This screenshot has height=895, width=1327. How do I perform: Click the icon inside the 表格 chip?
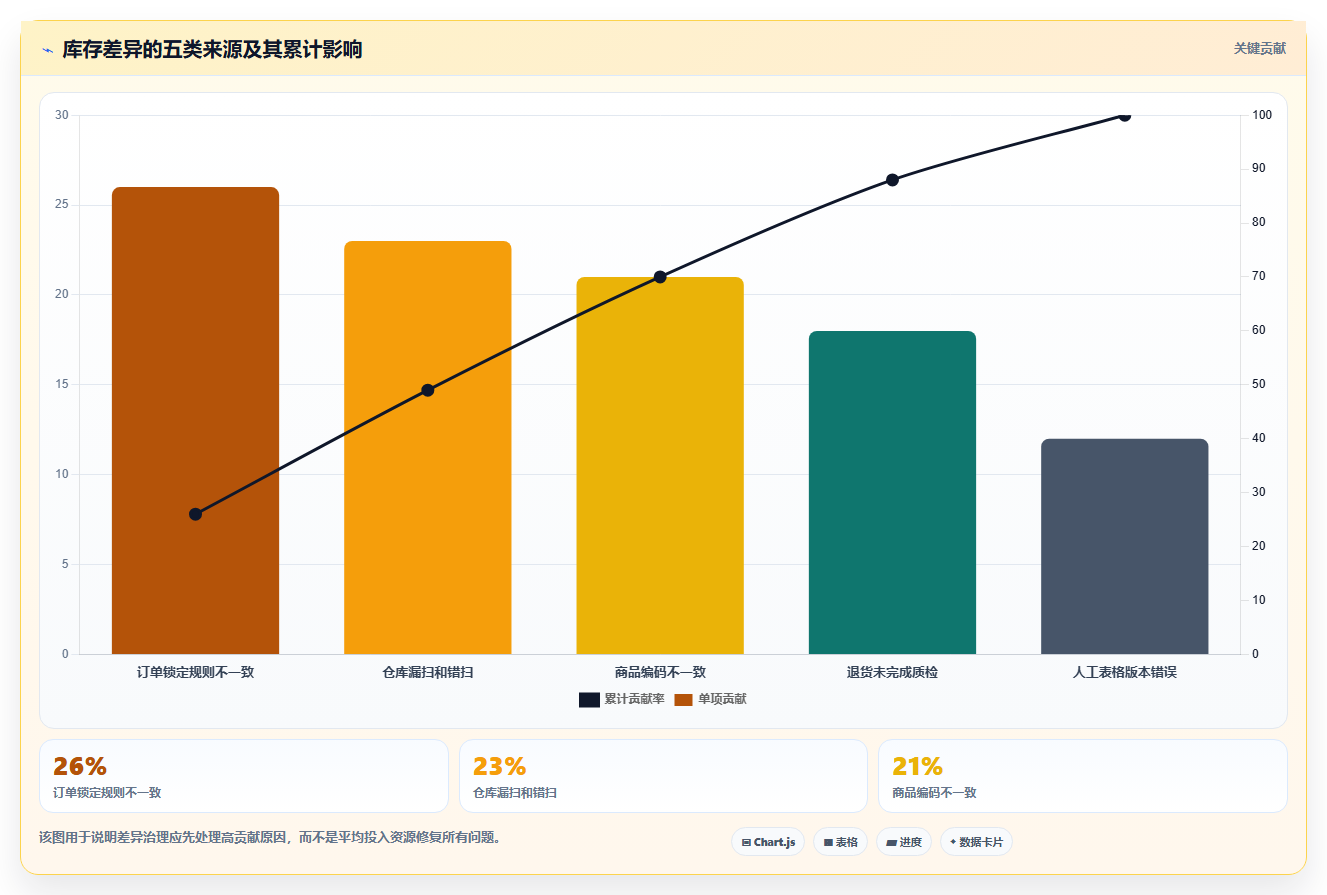(828, 842)
